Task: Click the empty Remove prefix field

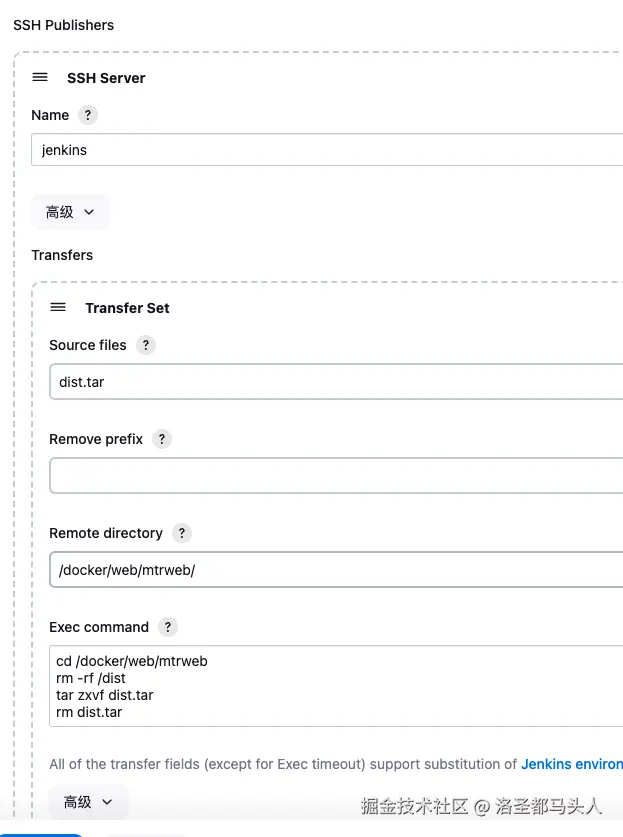Action: 335,476
